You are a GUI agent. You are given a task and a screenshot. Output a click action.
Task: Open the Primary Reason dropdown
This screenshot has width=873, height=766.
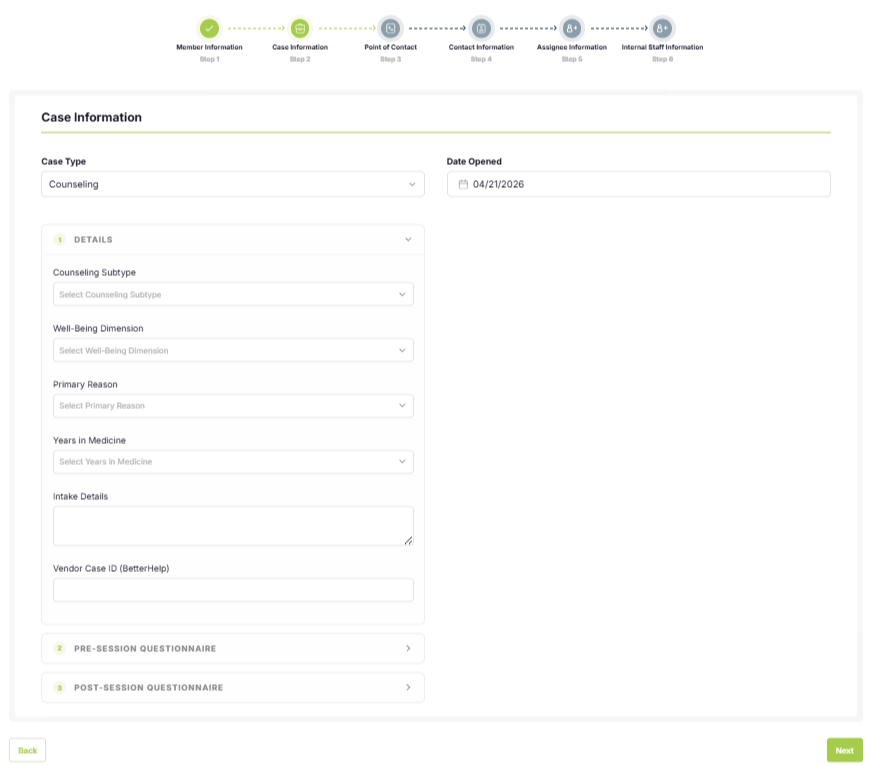coord(233,406)
